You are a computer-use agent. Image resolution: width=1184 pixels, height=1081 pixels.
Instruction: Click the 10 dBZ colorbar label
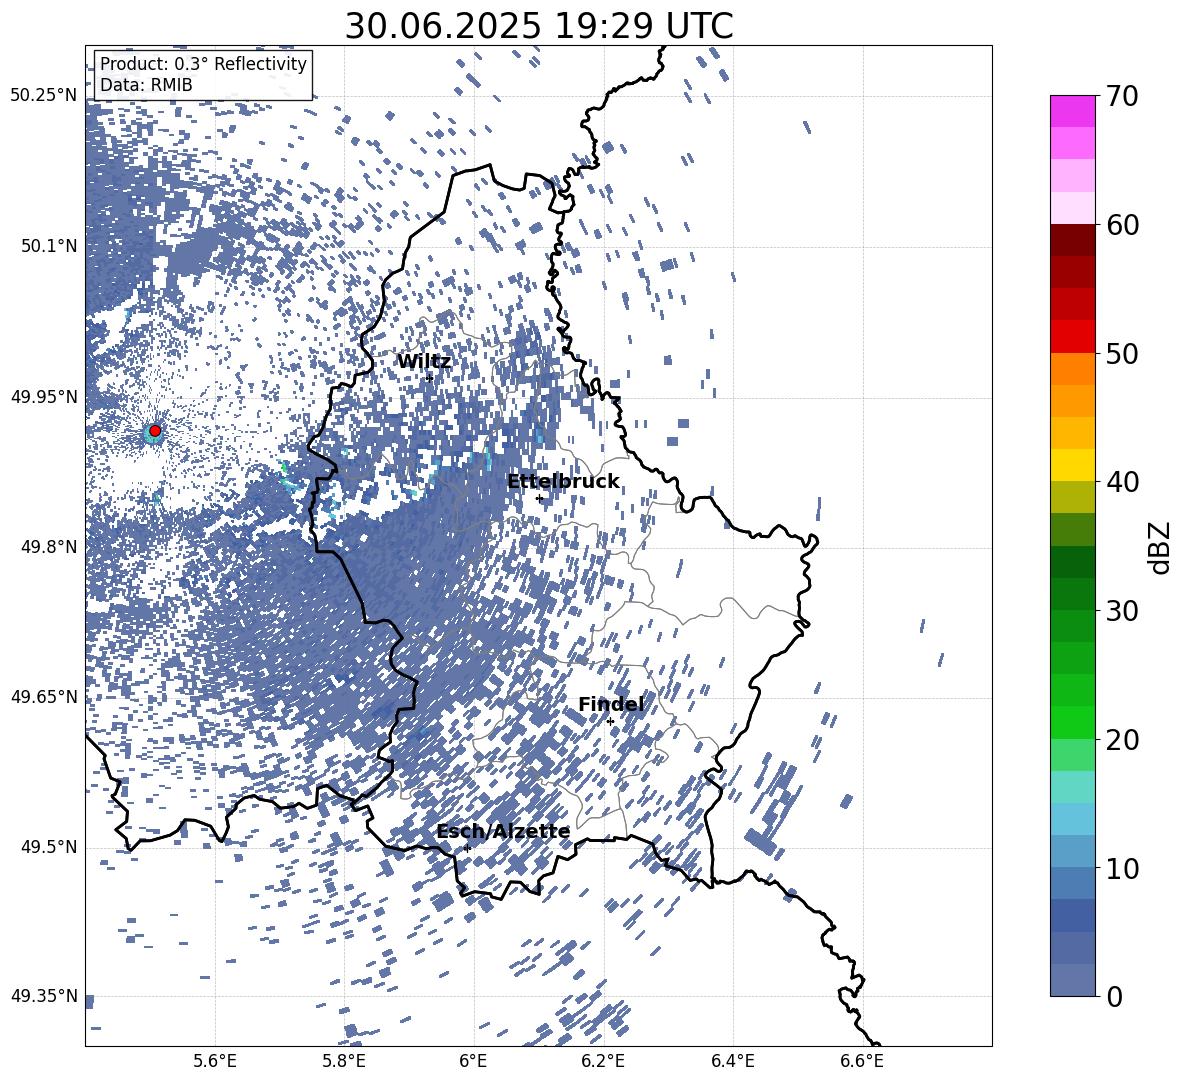1122,868
